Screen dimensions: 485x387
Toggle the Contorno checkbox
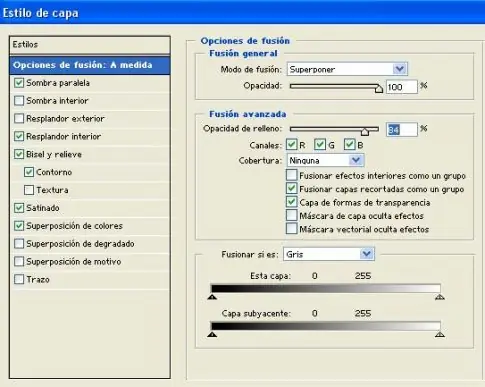click(x=29, y=172)
